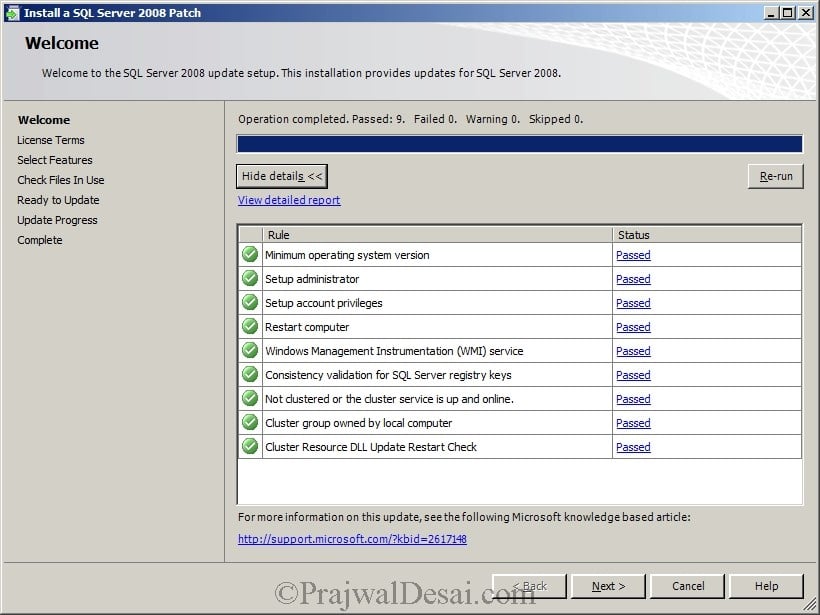
Task: Open Passed status for Minimum operating system version
Action: pos(633,255)
